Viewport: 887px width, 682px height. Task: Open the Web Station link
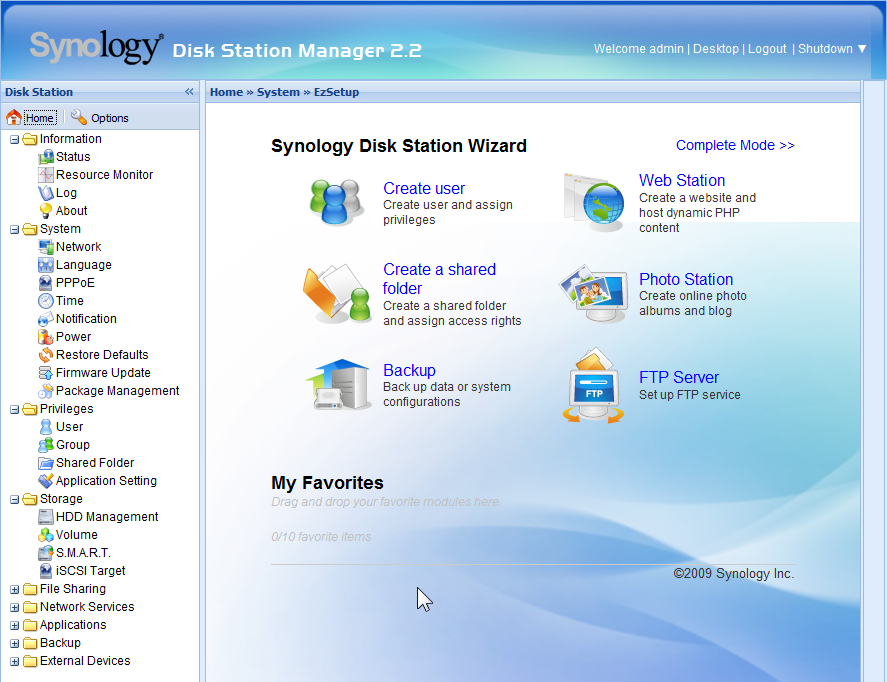[x=682, y=180]
